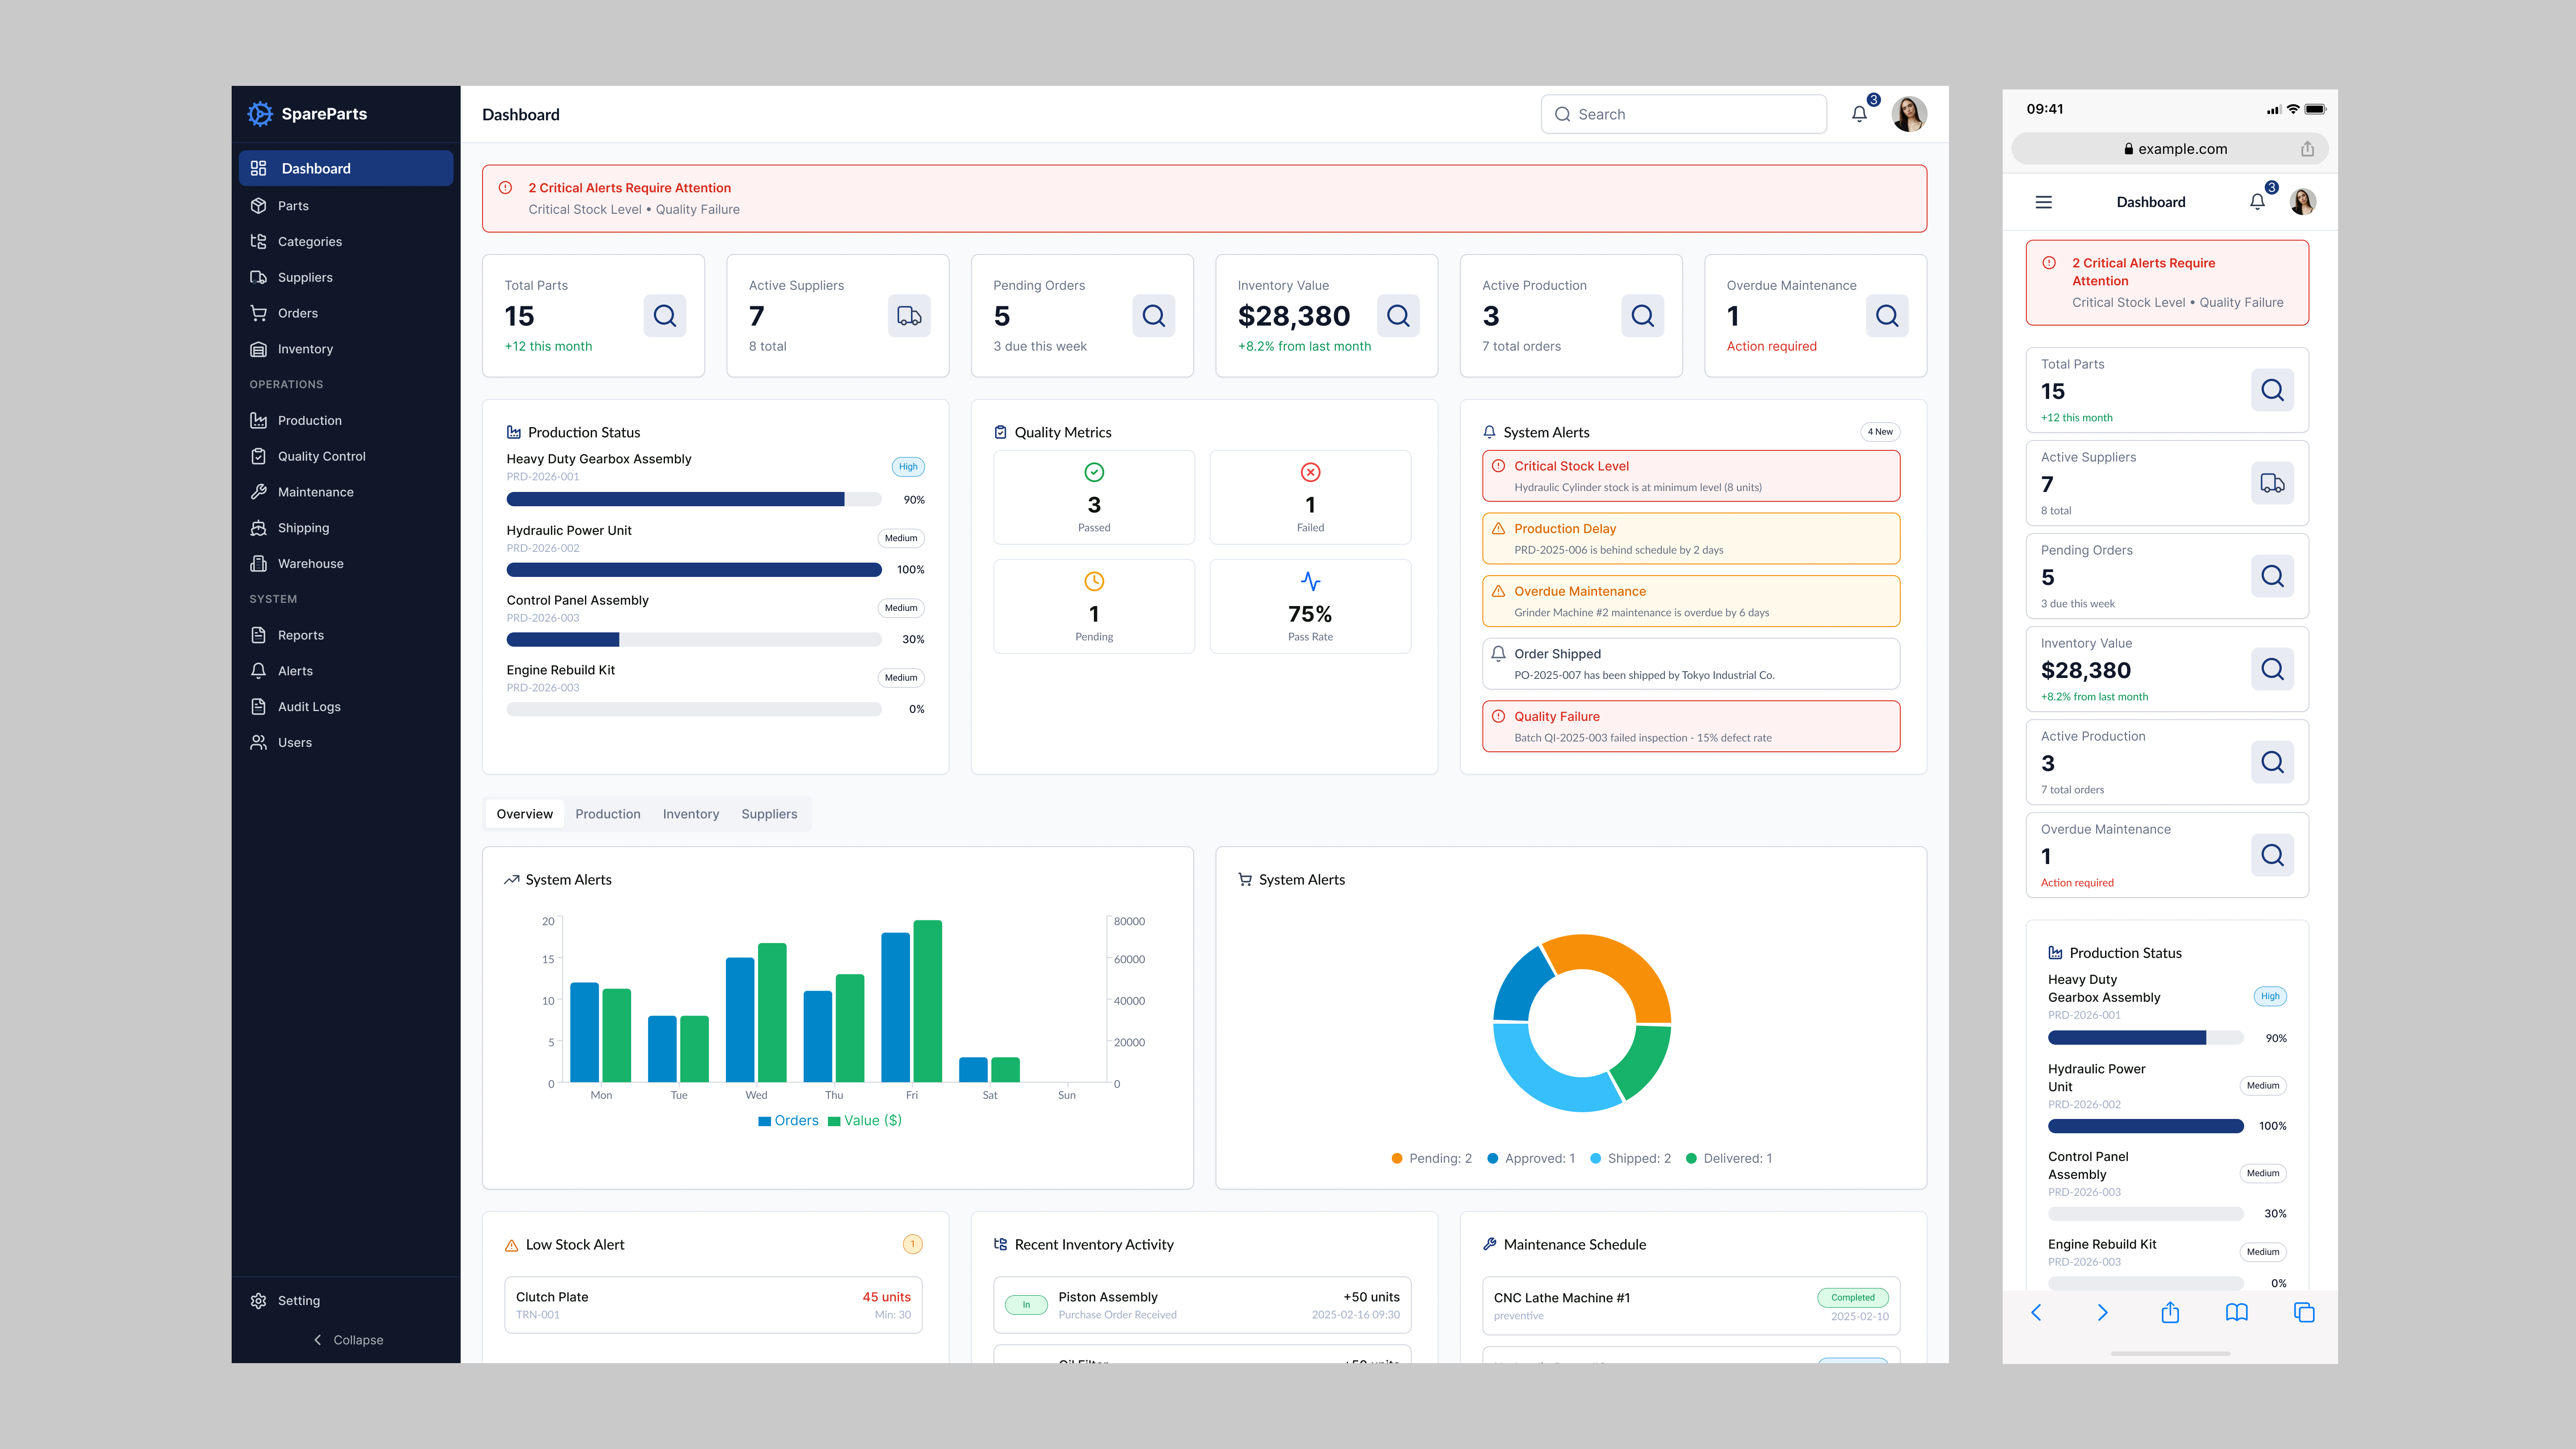Screen dimensions: 2576x1449
Task: Click the search icon on Inventory Value card
Action: pyautogui.click(x=1398, y=316)
